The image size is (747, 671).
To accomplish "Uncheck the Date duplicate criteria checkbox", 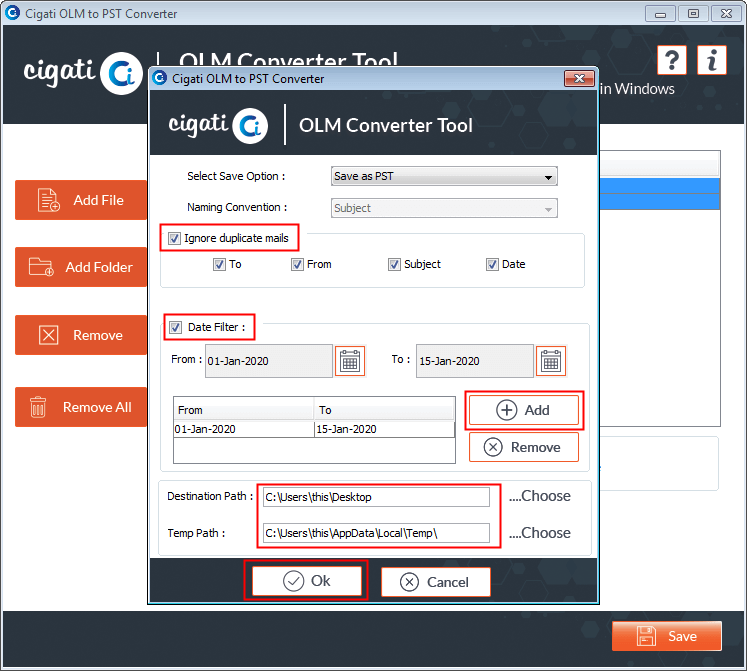I will tap(492, 264).
